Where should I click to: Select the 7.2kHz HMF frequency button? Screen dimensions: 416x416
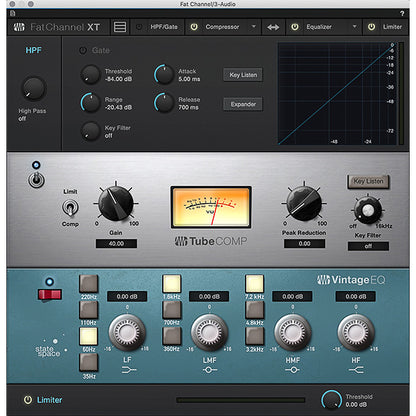click(x=255, y=283)
